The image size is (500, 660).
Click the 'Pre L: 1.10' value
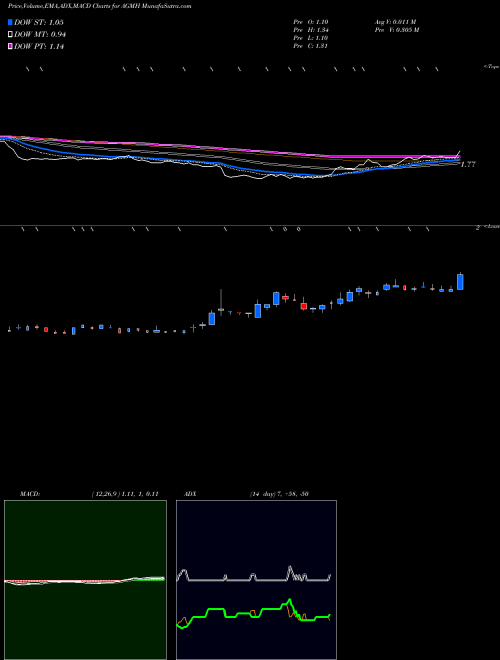[x=311, y=38]
